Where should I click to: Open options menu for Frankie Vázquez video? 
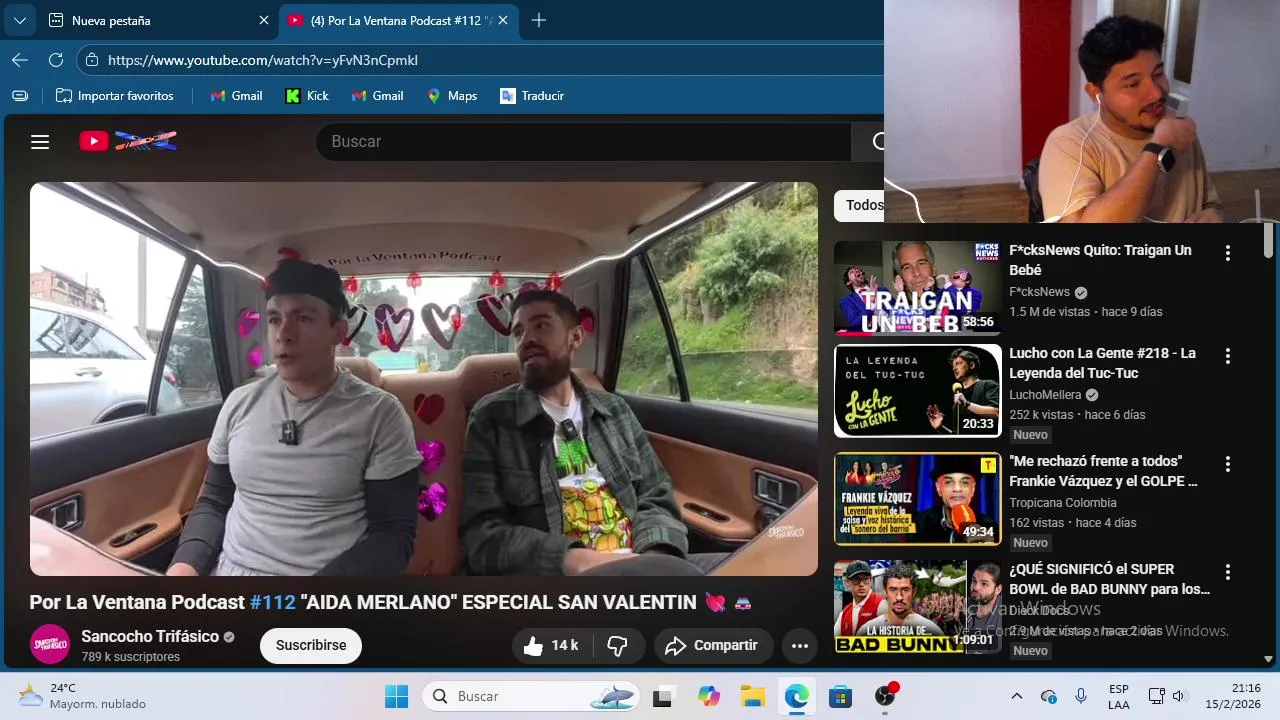click(x=1228, y=464)
